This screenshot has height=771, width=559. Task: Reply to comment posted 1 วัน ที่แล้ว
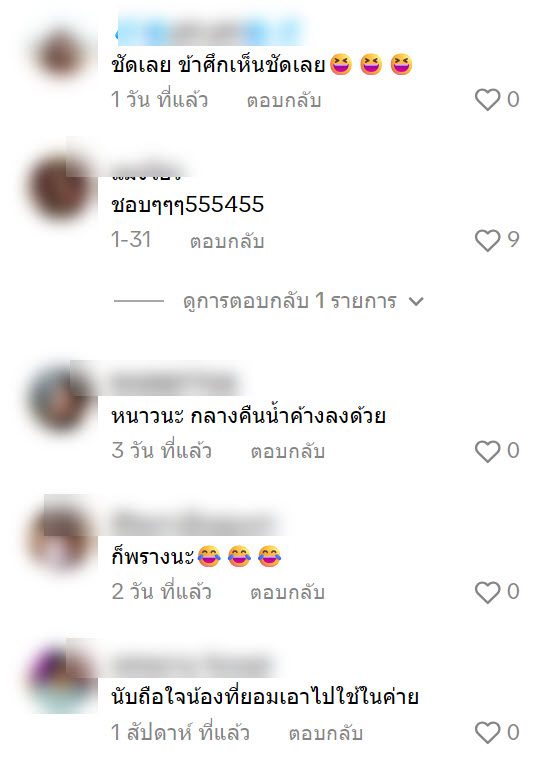284,100
